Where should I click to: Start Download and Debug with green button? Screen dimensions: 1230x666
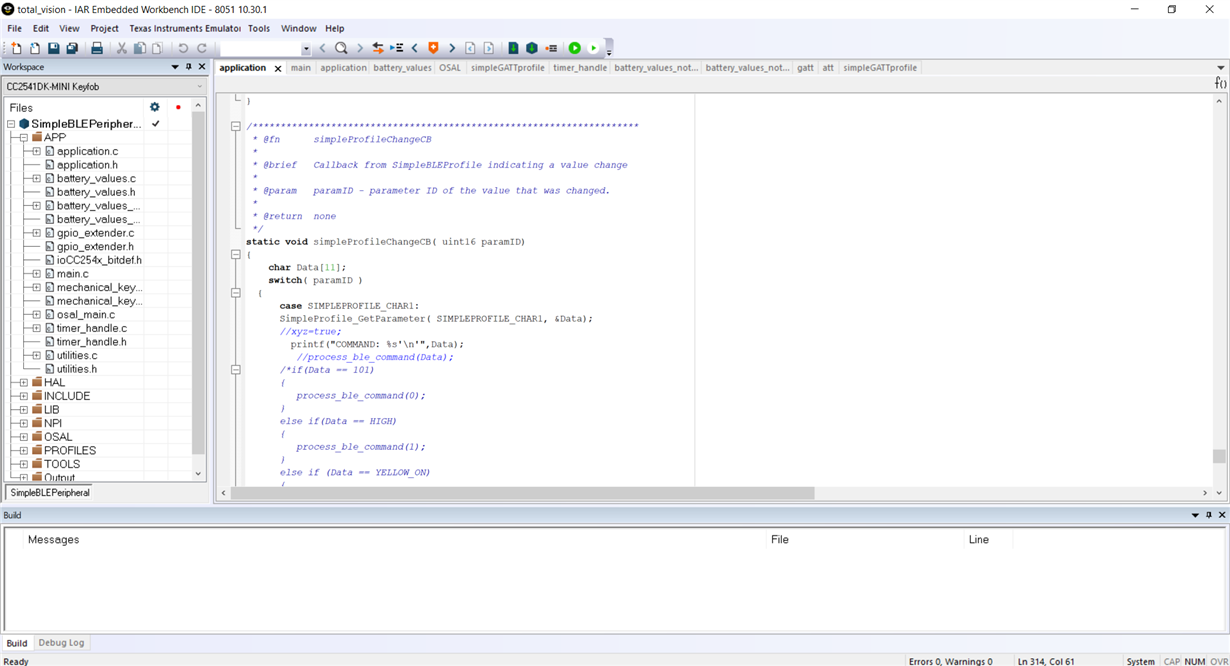tap(575, 48)
